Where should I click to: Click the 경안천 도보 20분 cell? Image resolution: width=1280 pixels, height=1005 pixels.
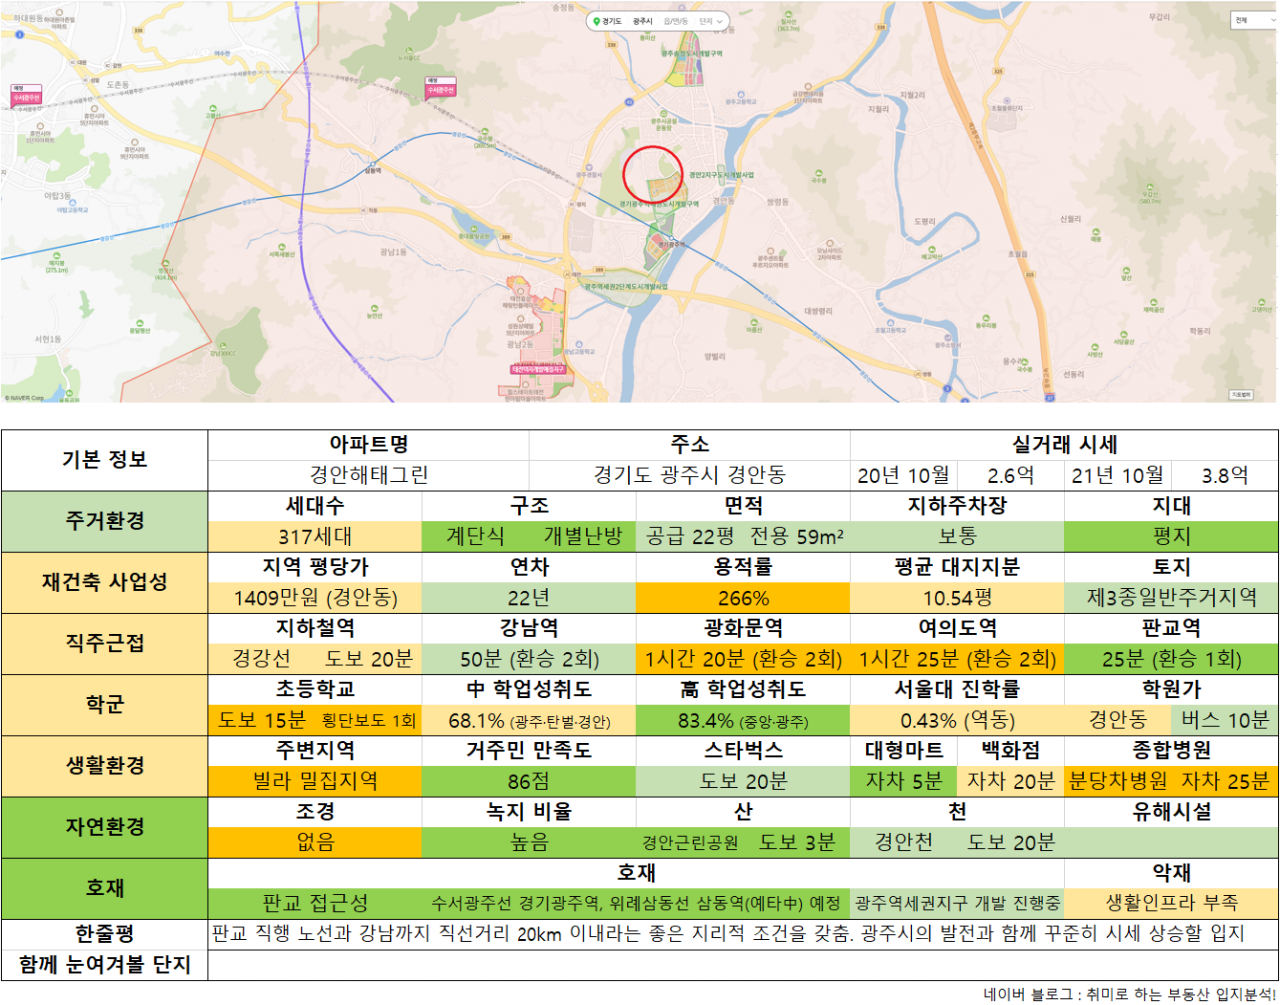point(957,842)
